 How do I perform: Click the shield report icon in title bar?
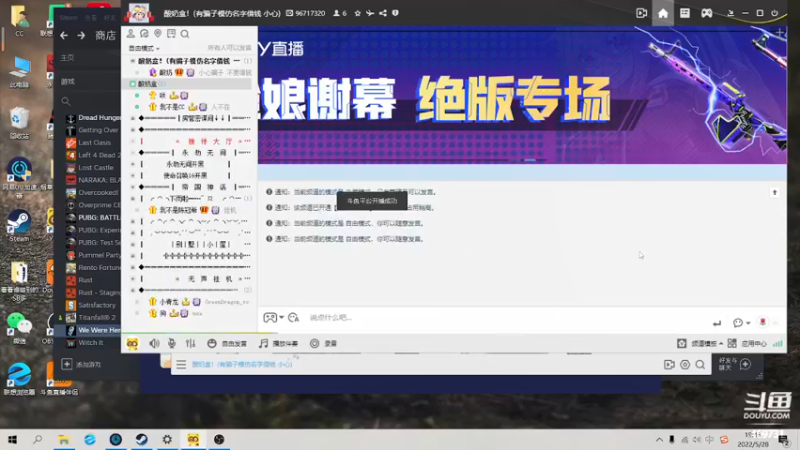395,13
